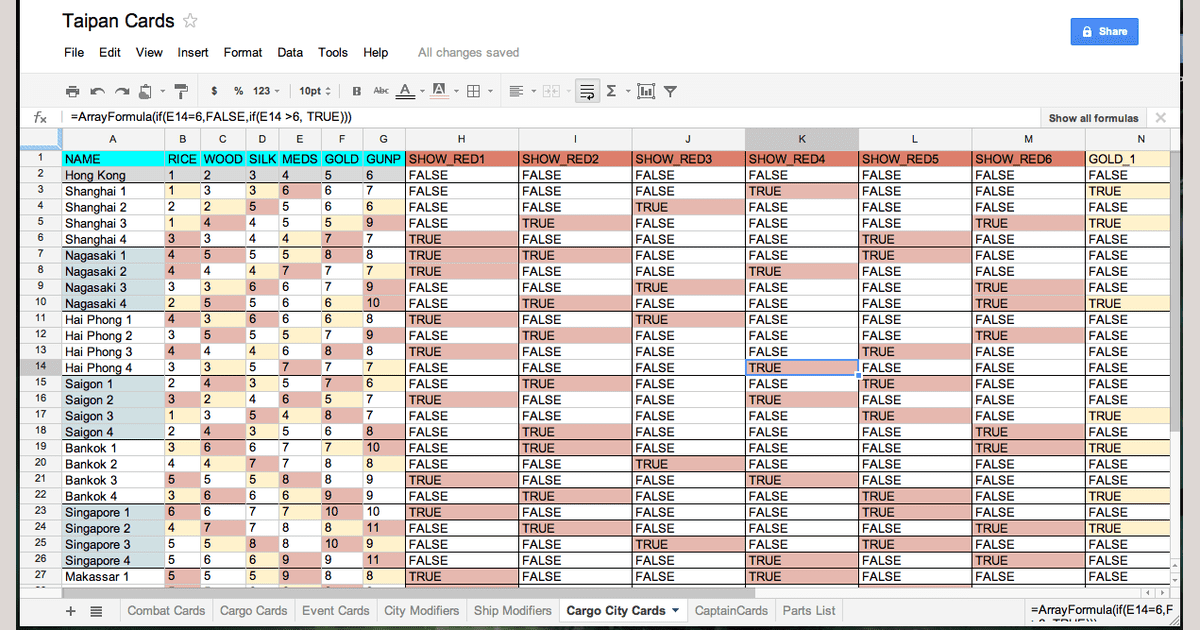Click the Borders icon
The width and height of the screenshot is (1200, 630).
(474, 91)
